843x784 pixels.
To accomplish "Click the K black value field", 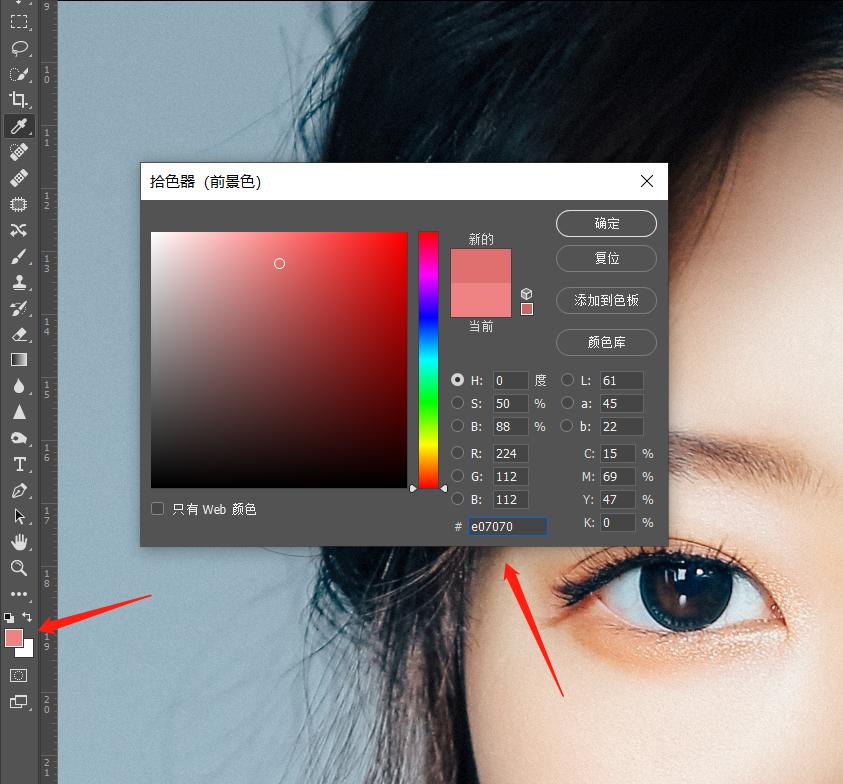I will click(618, 522).
